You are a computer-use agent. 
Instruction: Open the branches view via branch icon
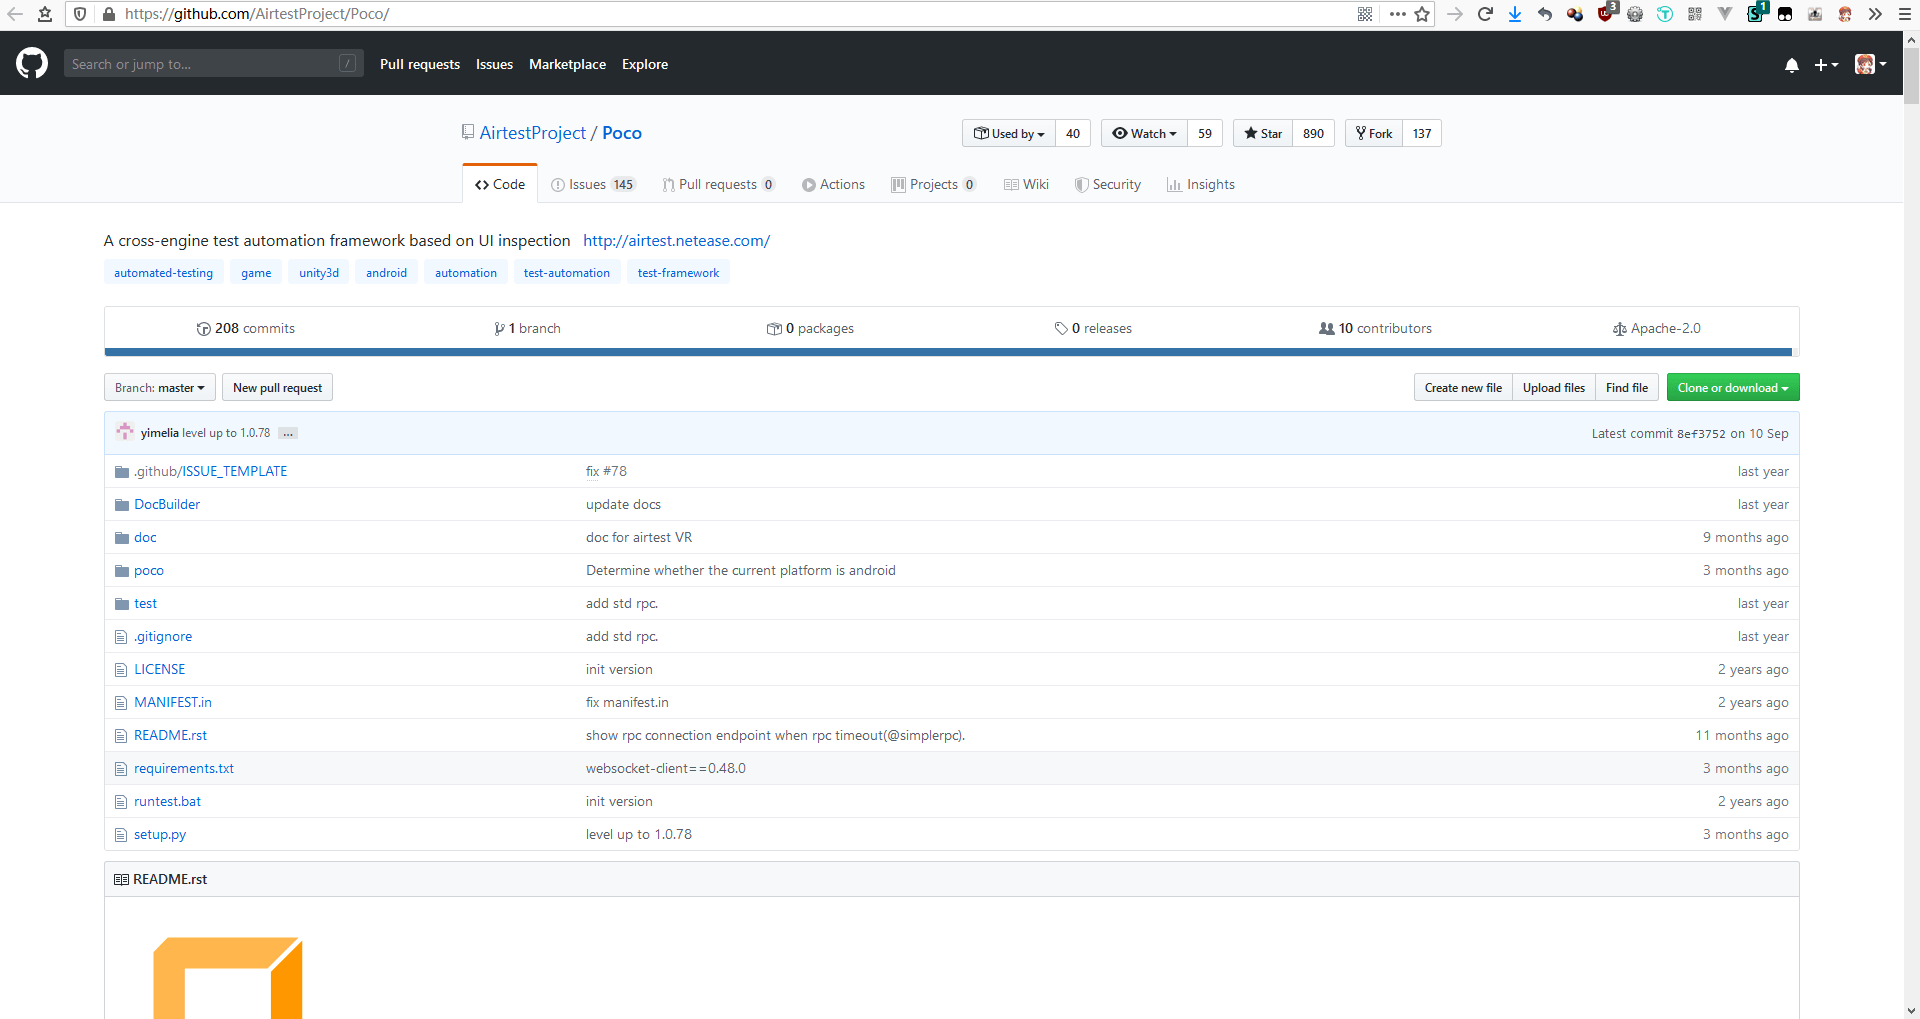click(x=499, y=328)
